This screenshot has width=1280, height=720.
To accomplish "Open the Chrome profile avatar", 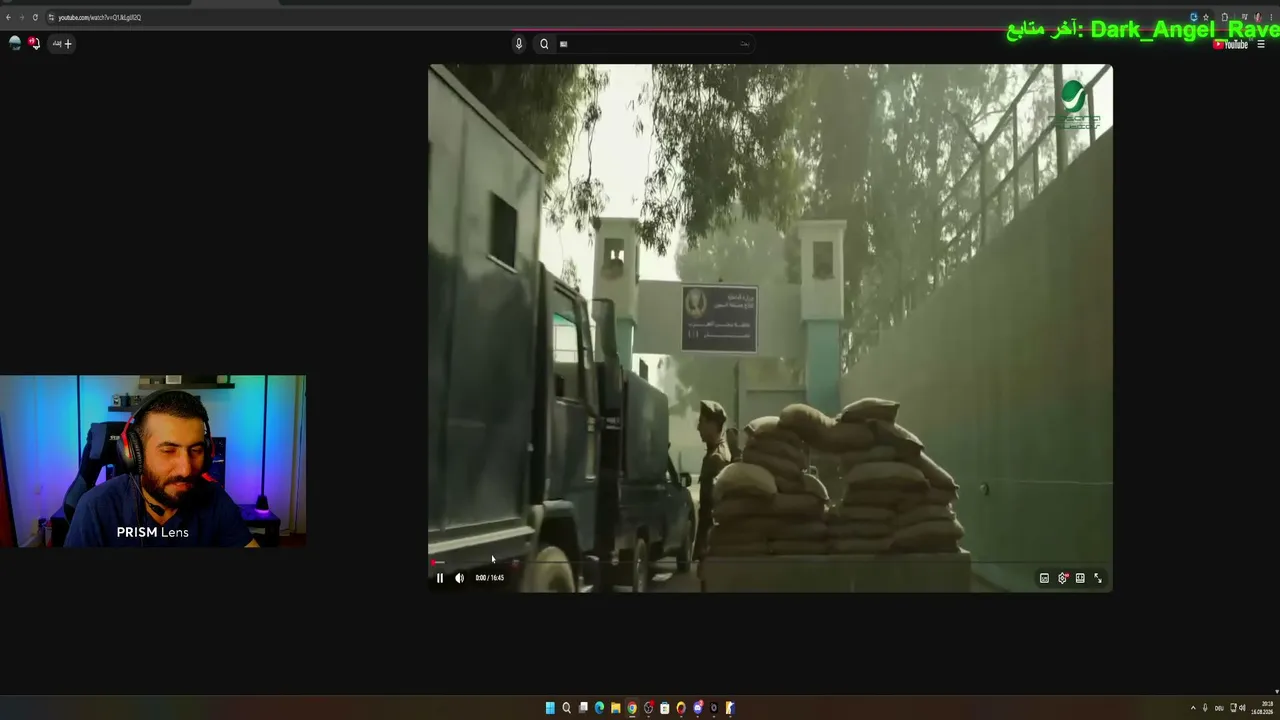I will click(x=1257, y=17).
